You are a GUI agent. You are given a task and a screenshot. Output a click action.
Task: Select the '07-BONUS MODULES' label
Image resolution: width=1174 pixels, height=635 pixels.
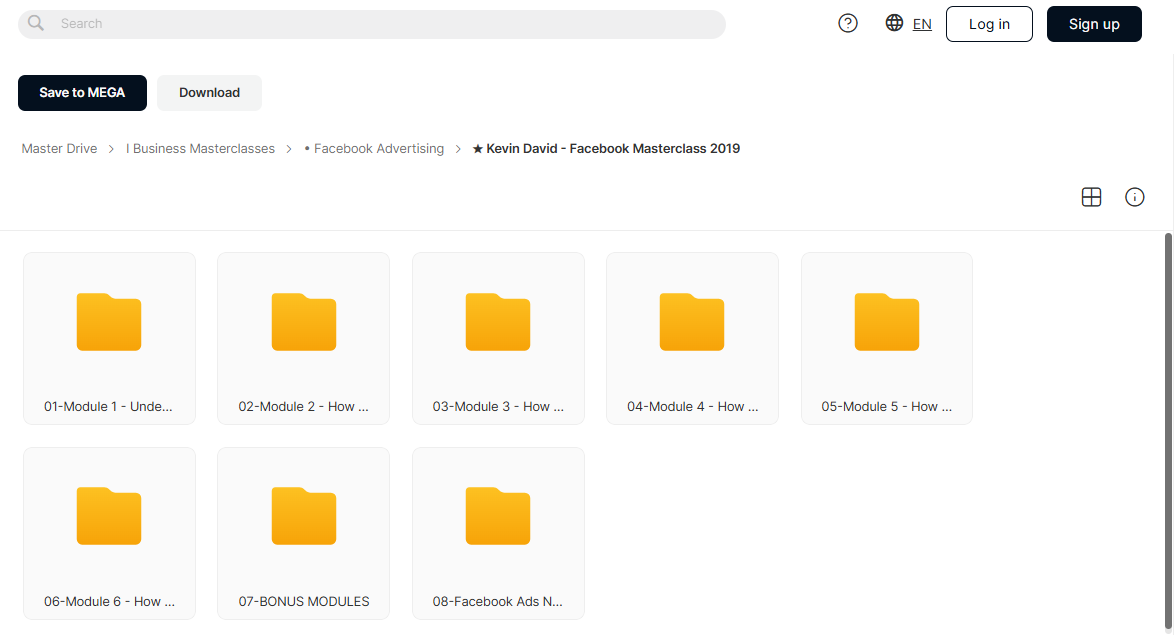[304, 601]
